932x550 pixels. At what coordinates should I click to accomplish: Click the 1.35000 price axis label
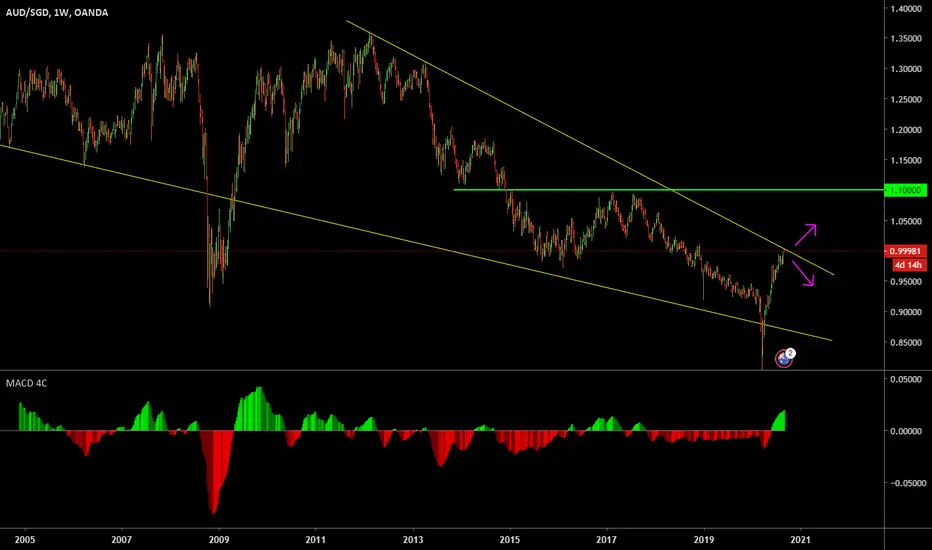click(906, 39)
